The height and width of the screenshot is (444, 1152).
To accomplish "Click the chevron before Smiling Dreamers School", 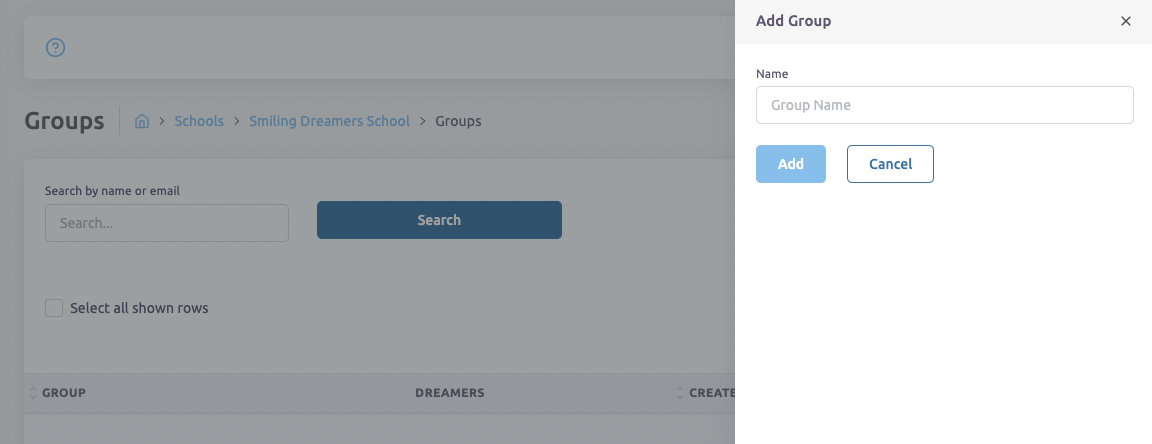I will [237, 121].
